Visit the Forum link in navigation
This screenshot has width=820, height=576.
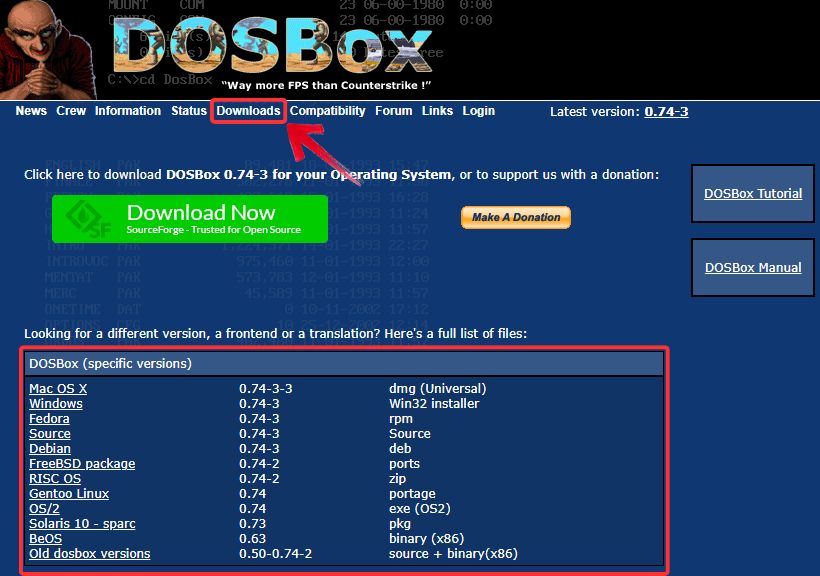[x=393, y=111]
